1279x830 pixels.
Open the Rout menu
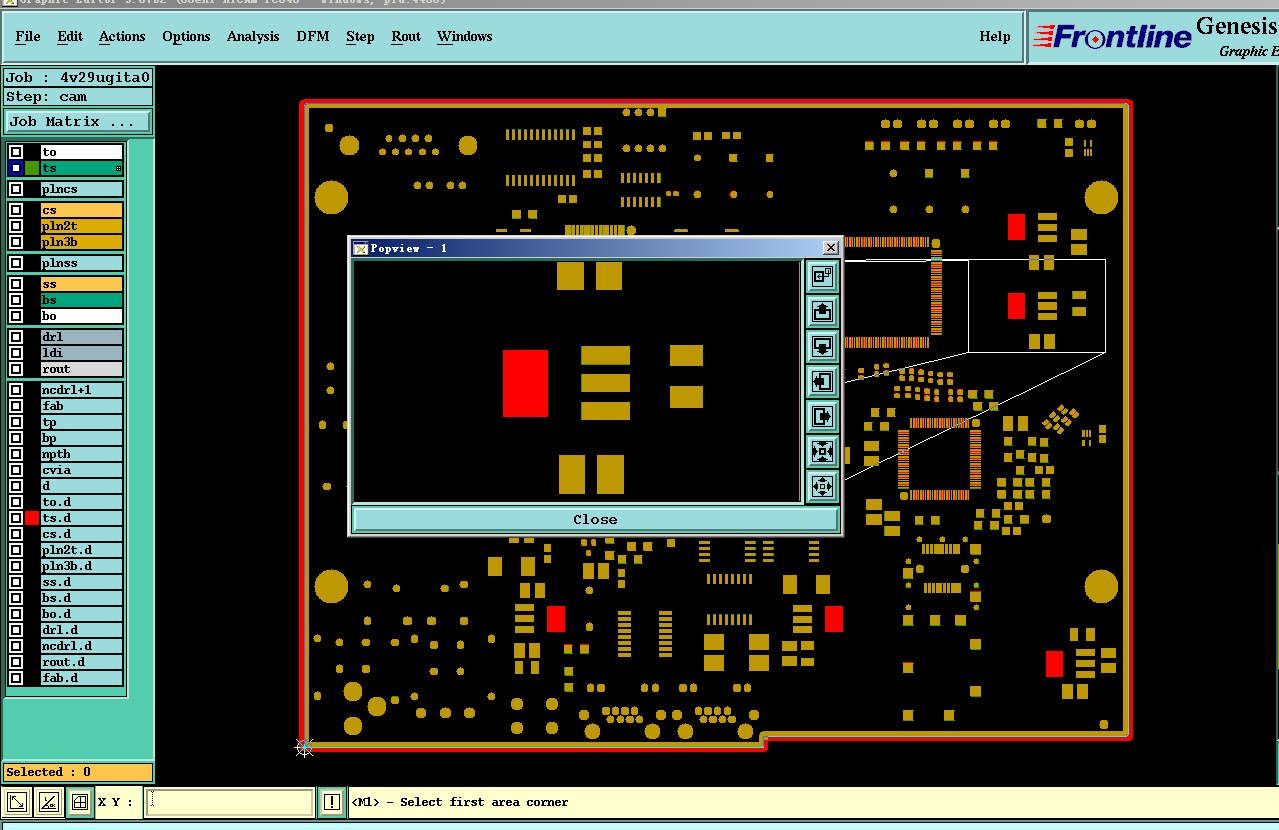(406, 36)
